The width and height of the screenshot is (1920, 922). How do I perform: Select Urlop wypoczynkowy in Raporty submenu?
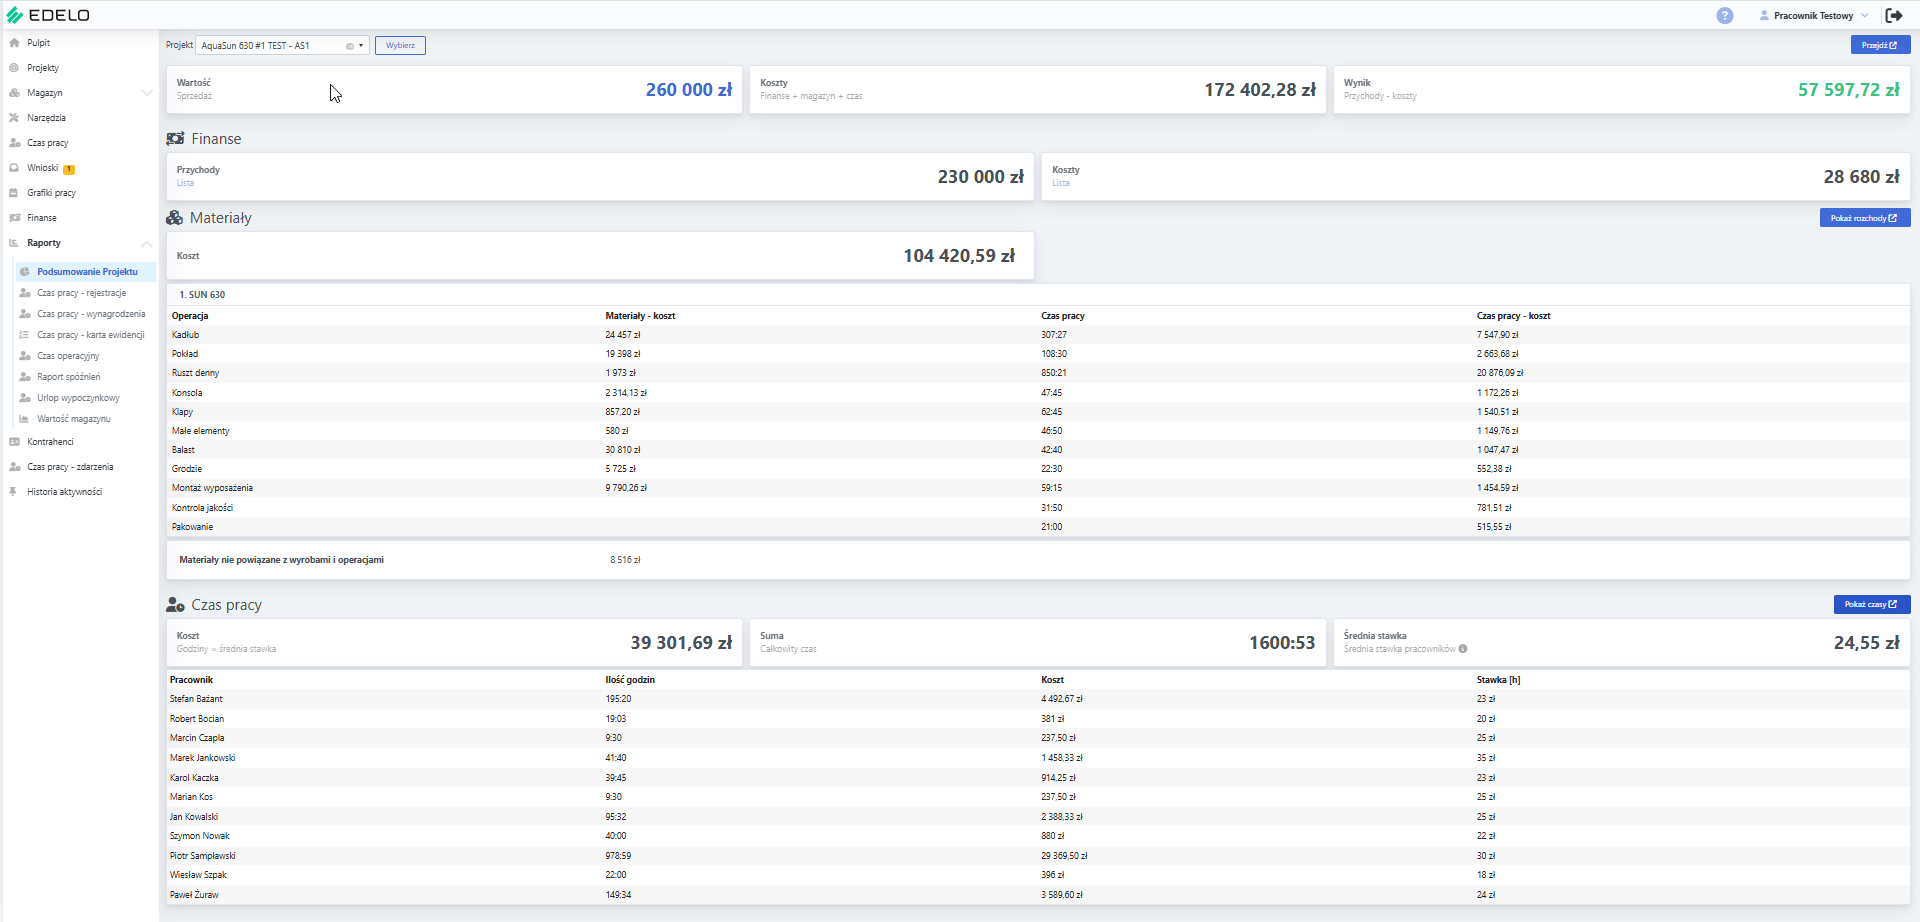[78, 398]
